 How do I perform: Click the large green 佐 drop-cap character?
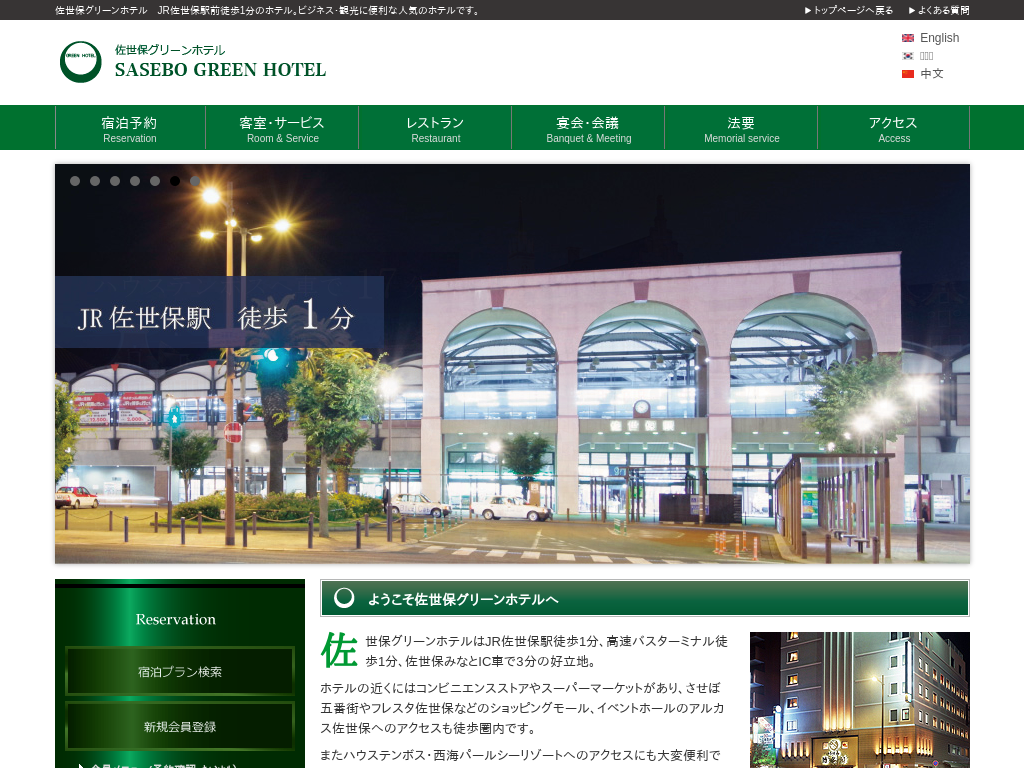[x=338, y=650]
